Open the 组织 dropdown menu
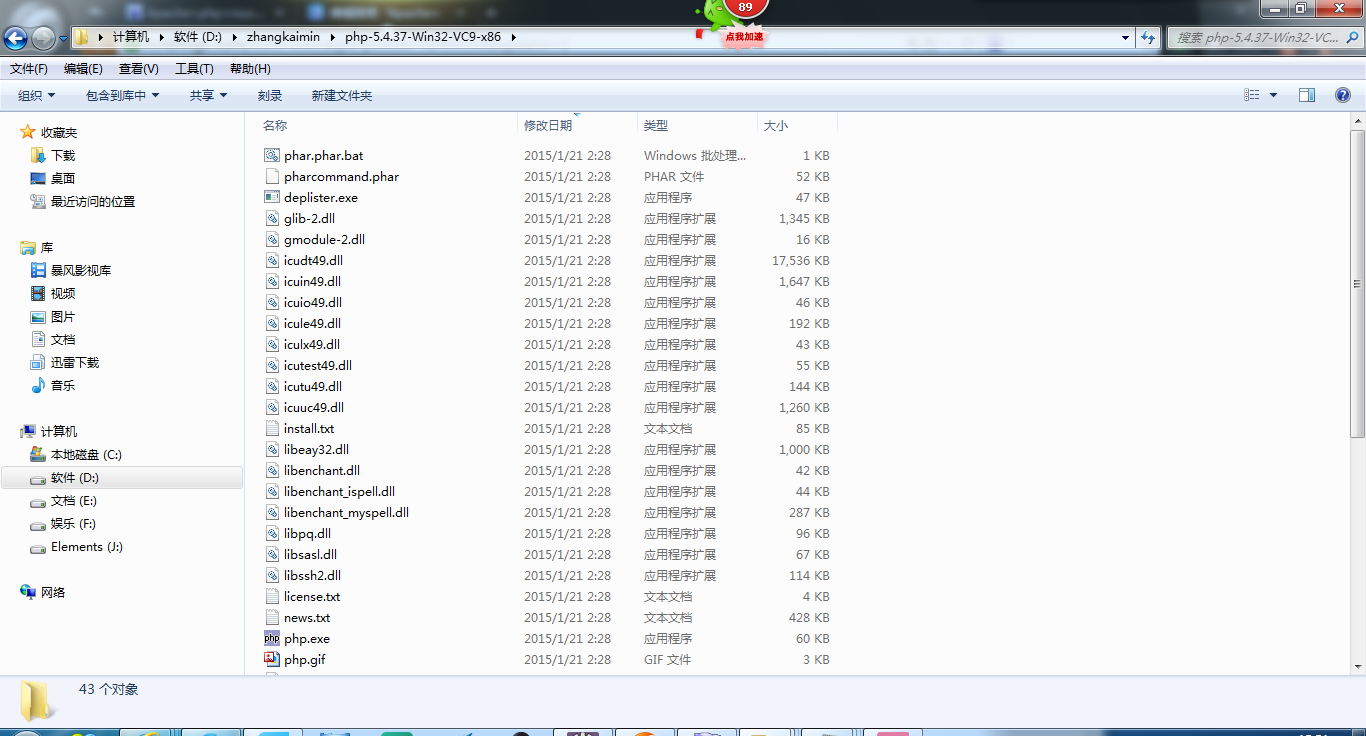The width and height of the screenshot is (1366, 736). (37, 95)
